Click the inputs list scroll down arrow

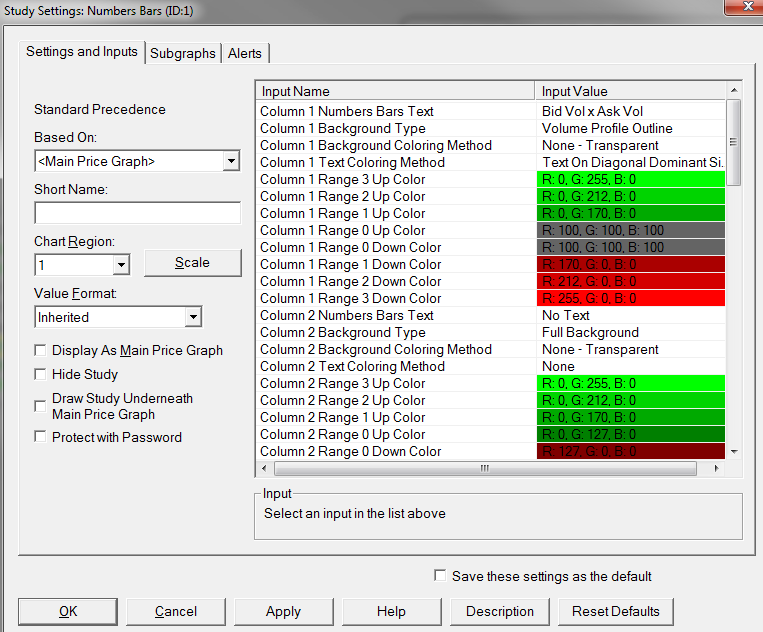pos(734,451)
